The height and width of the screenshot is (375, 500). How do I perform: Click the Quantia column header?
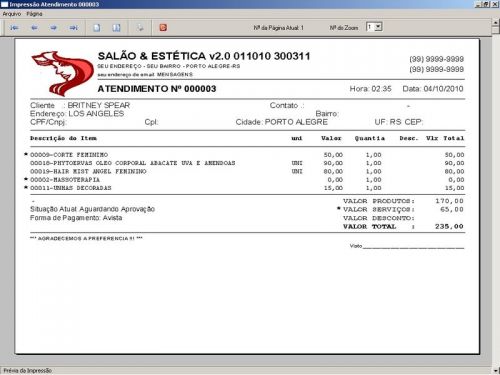click(370, 138)
